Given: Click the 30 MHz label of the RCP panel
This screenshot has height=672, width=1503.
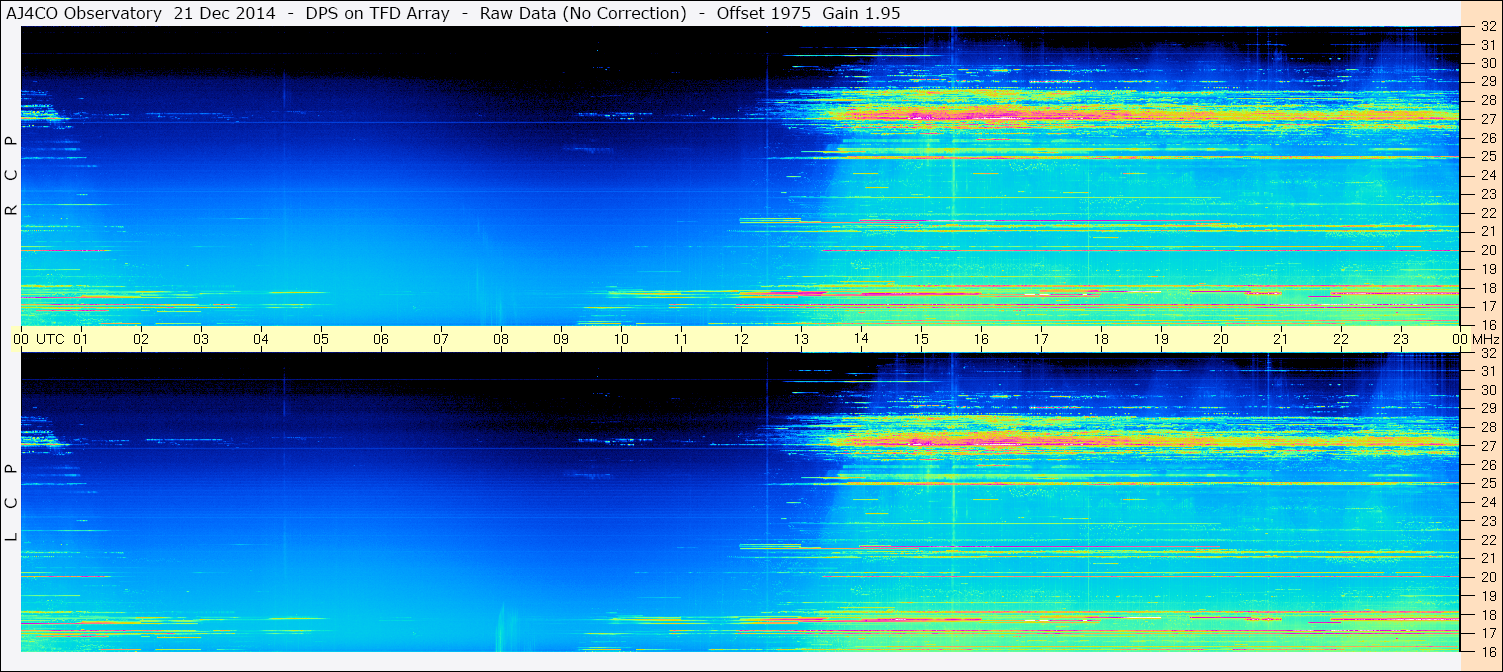Looking at the screenshot, I should tap(1487, 62).
